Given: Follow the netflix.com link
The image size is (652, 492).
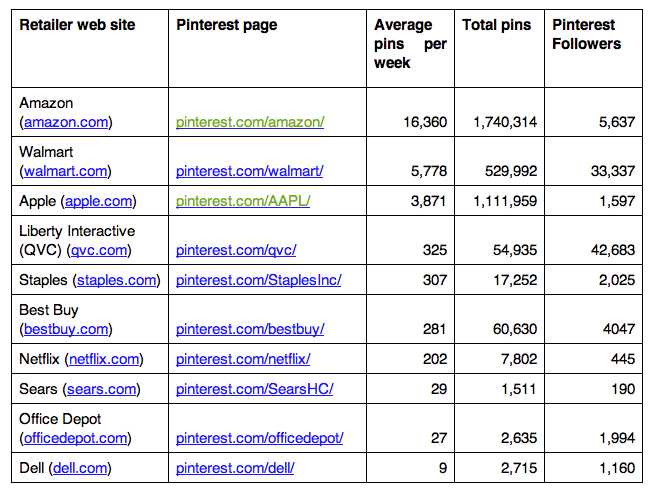Looking at the screenshot, I should click(x=104, y=358).
